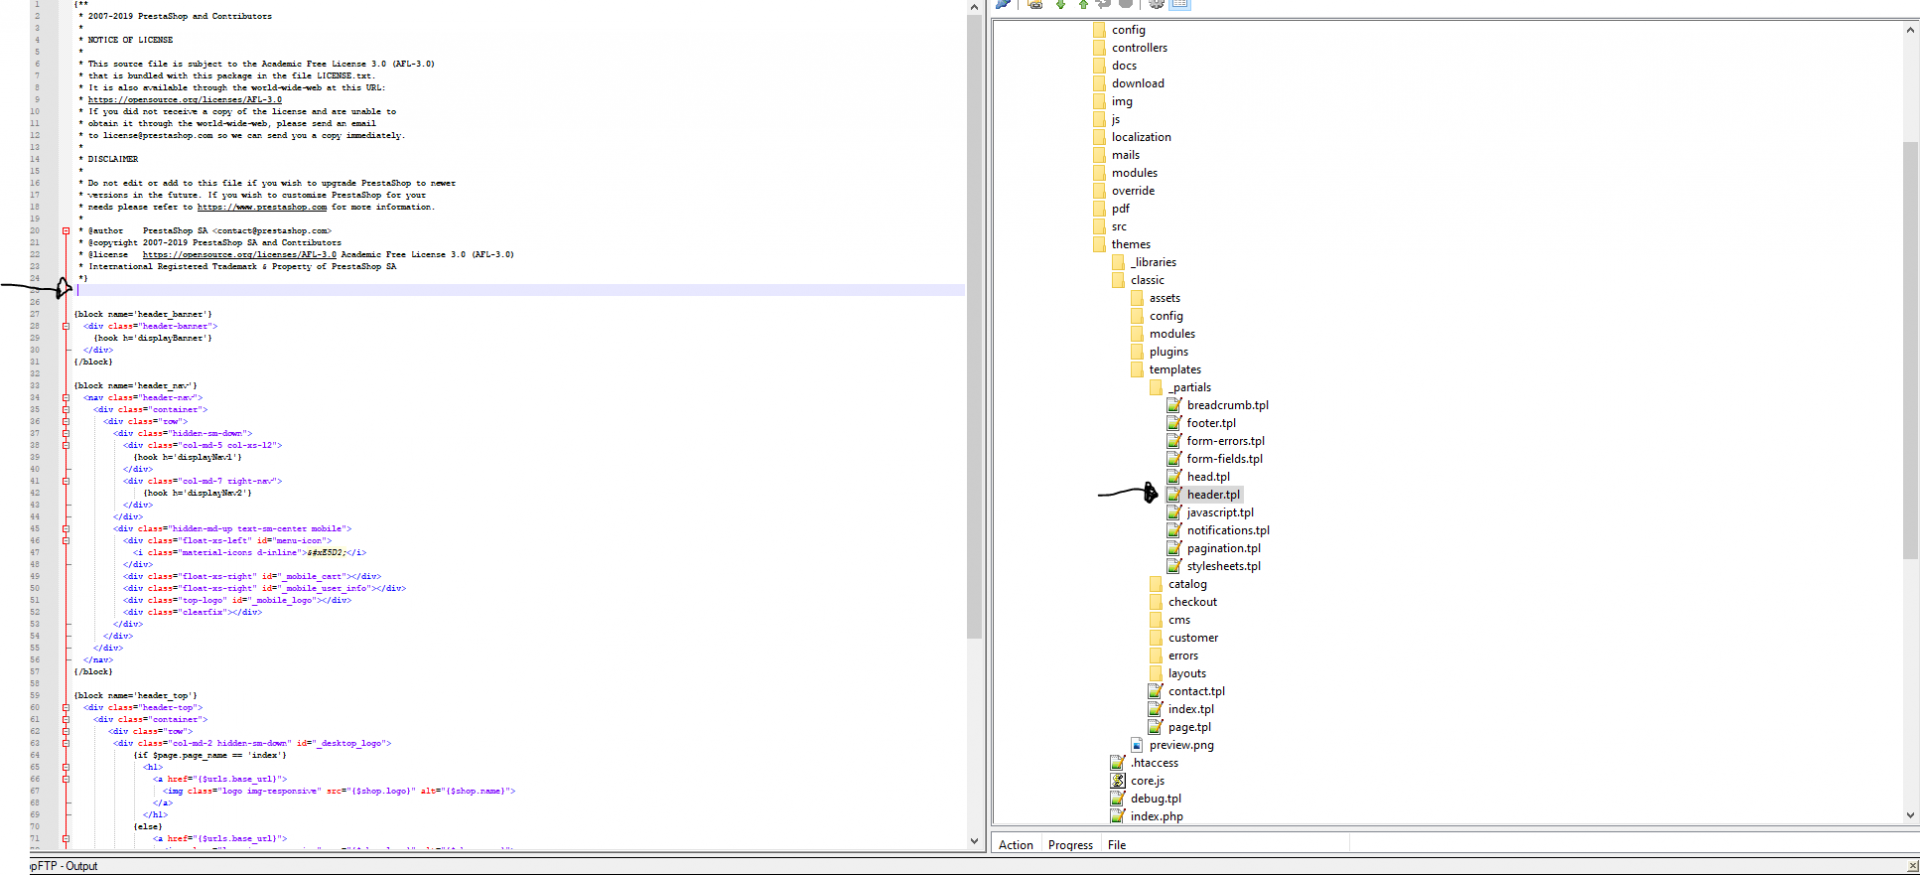Viewport: 1920px width, 875px height.
Task: Click the file tree vertical scrollbar thumb
Action: (x=1911, y=350)
